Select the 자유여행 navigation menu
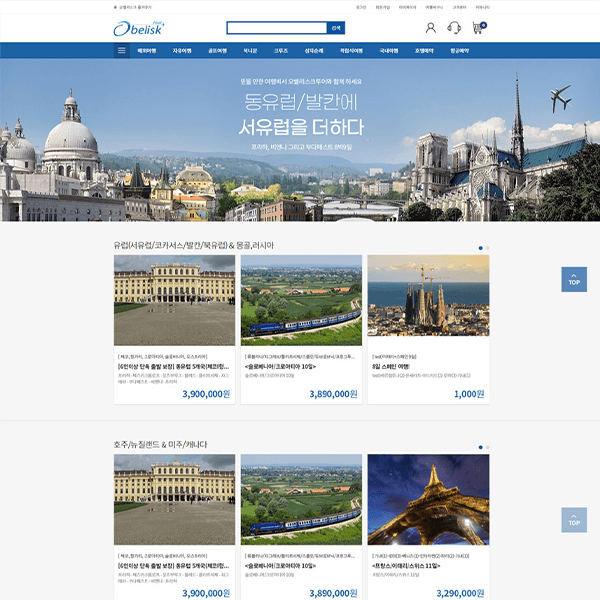 182,51
